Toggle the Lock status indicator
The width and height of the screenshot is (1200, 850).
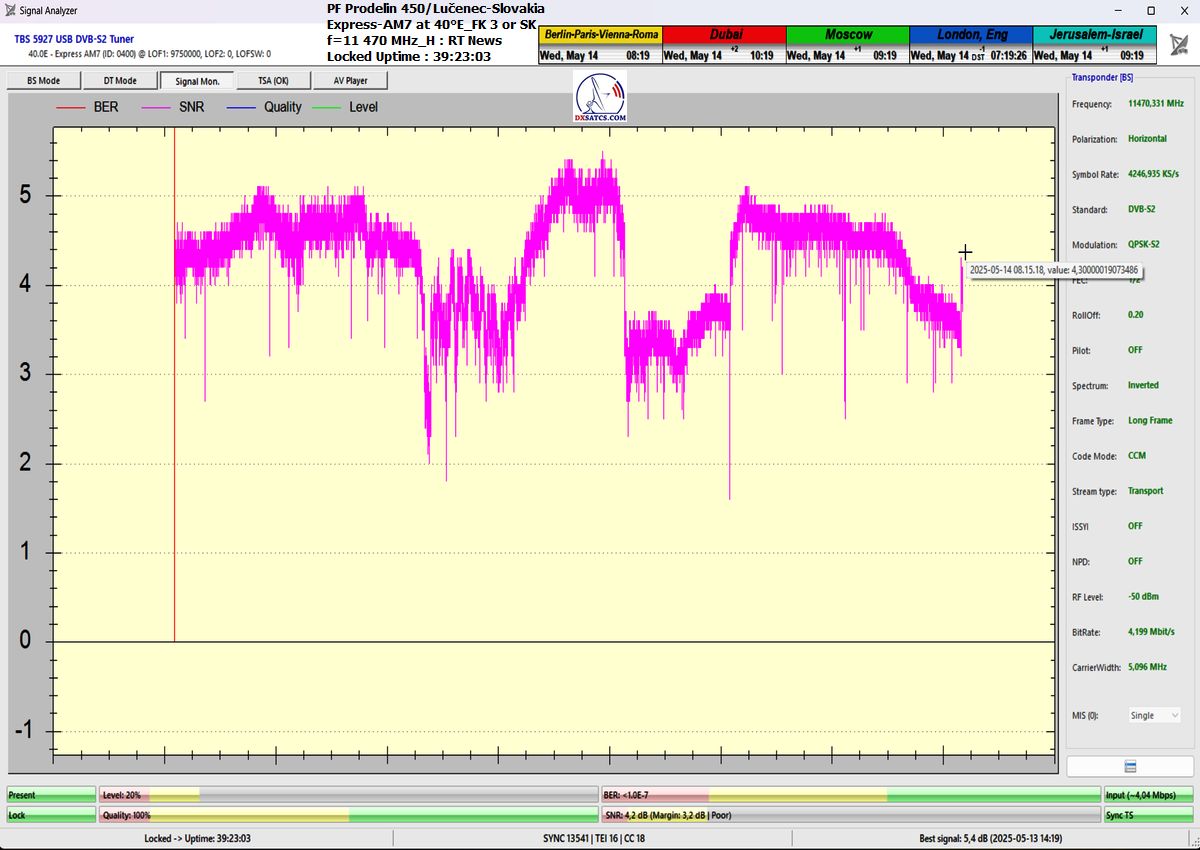pos(51,815)
